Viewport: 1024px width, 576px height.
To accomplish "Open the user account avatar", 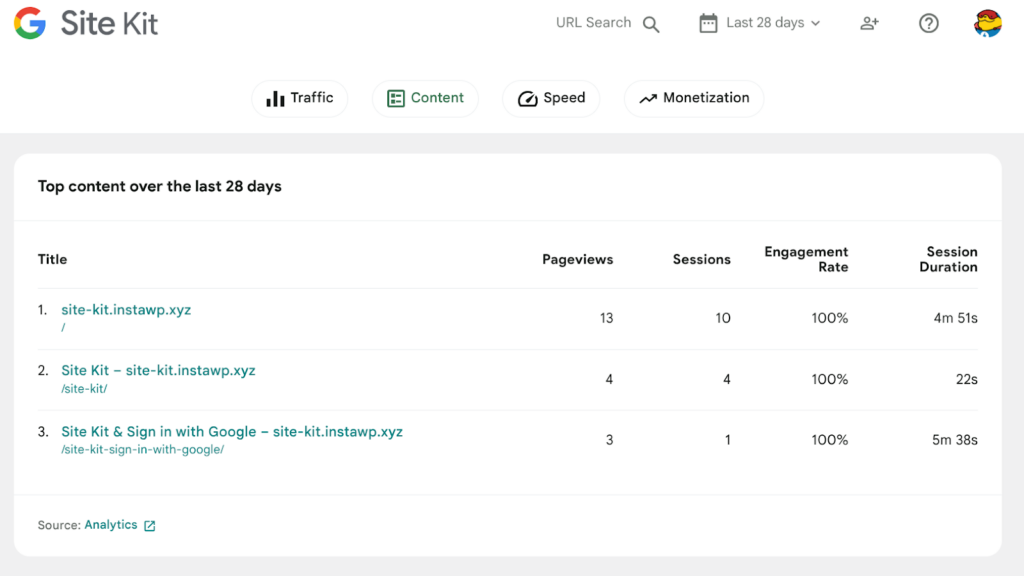I will (987, 23).
